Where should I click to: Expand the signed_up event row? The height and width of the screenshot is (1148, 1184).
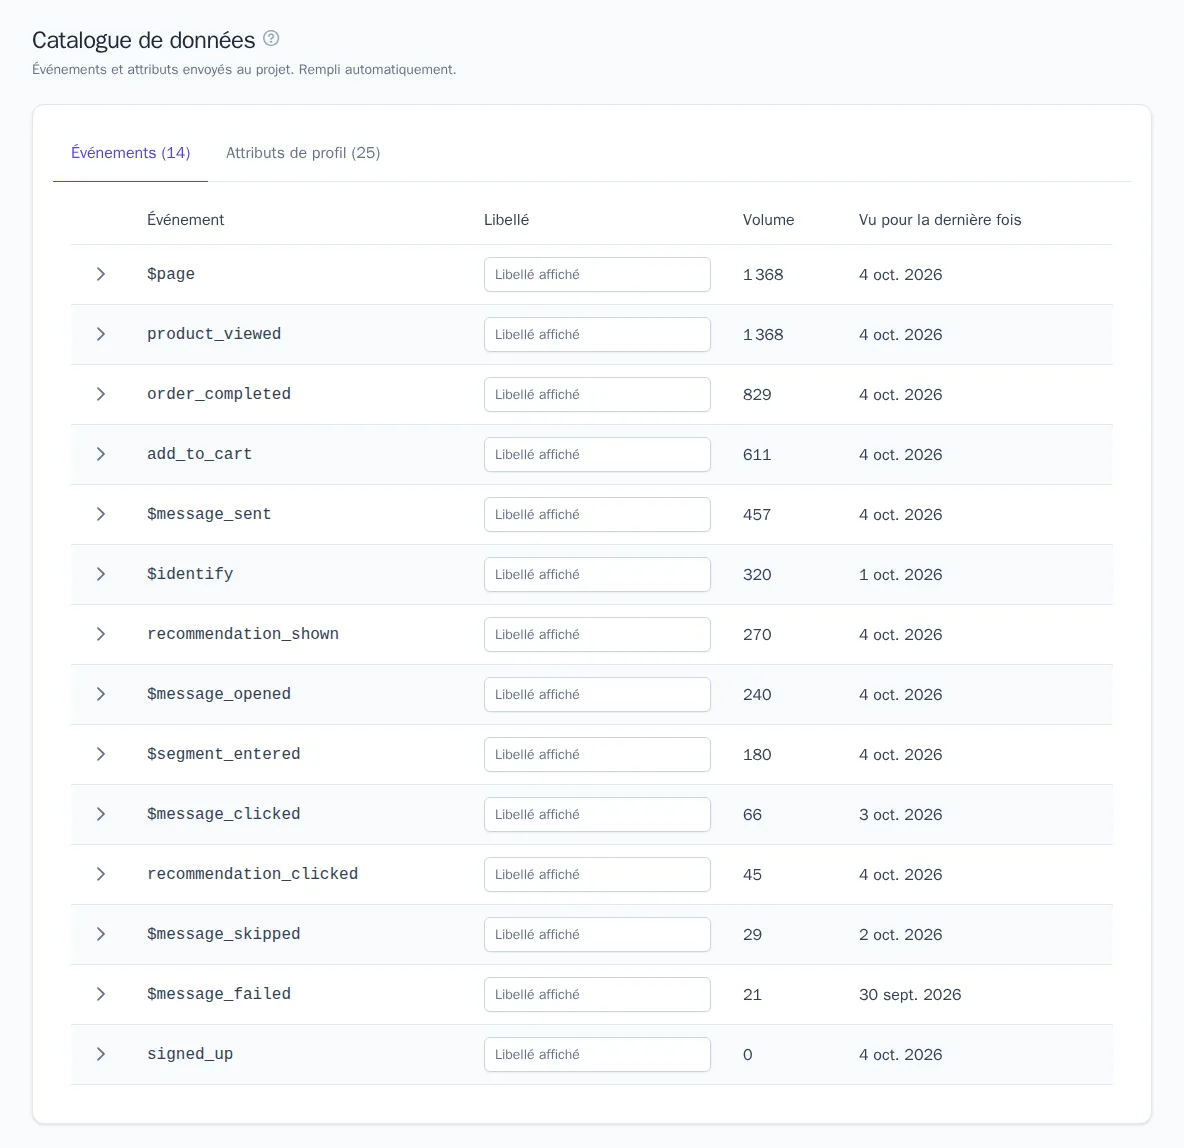click(x=100, y=1054)
